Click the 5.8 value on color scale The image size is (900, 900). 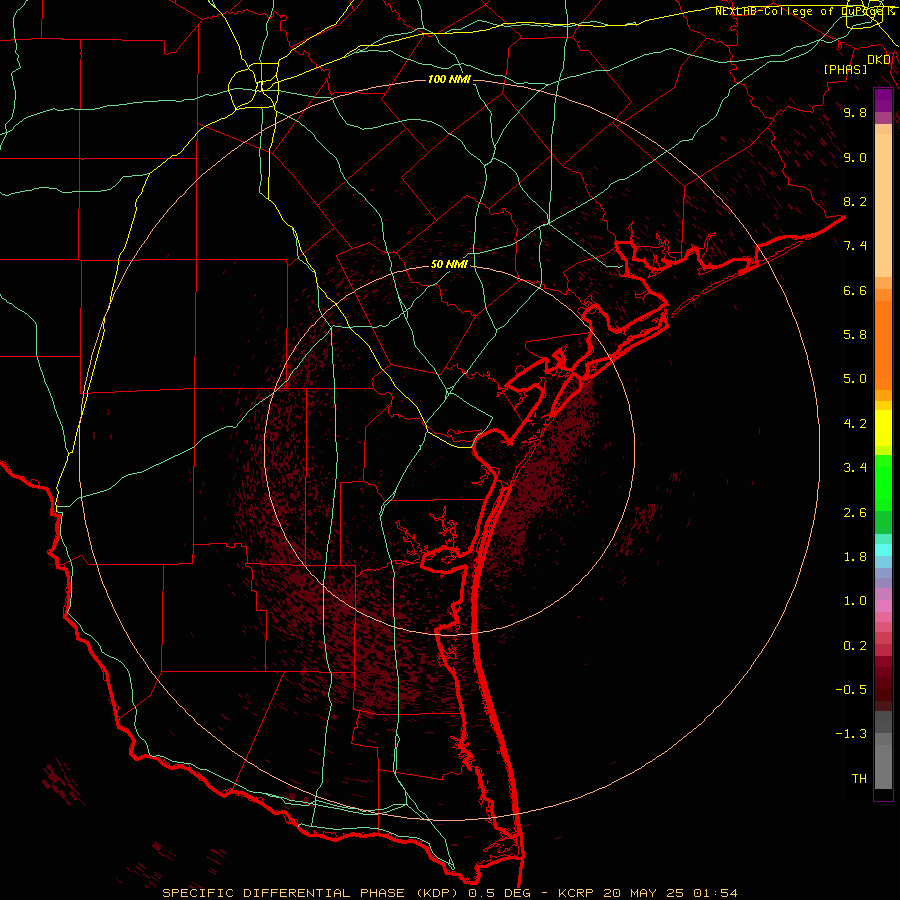click(855, 335)
